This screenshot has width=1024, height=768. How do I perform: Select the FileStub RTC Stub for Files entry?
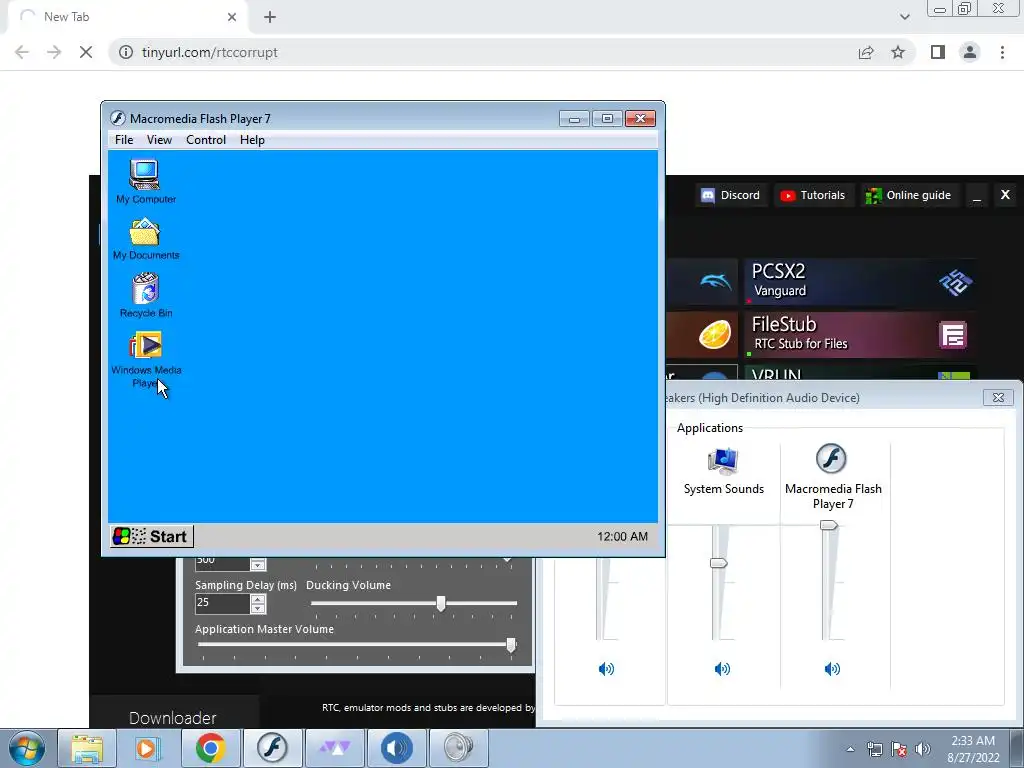(x=861, y=335)
